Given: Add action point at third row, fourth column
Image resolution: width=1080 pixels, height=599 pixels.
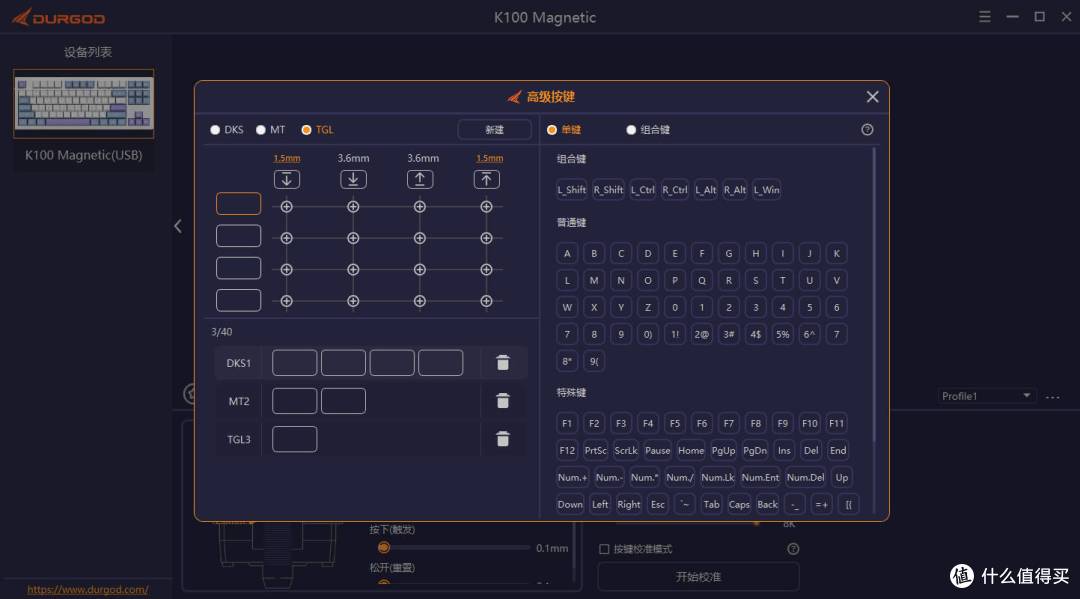Looking at the screenshot, I should [x=486, y=270].
